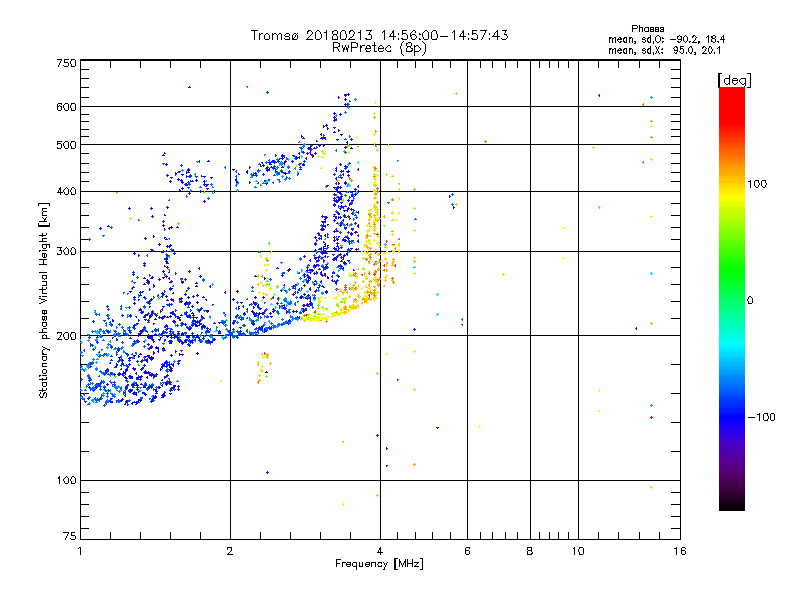
Task: Click the colorbar tick label '0'
Action: point(750,301)
